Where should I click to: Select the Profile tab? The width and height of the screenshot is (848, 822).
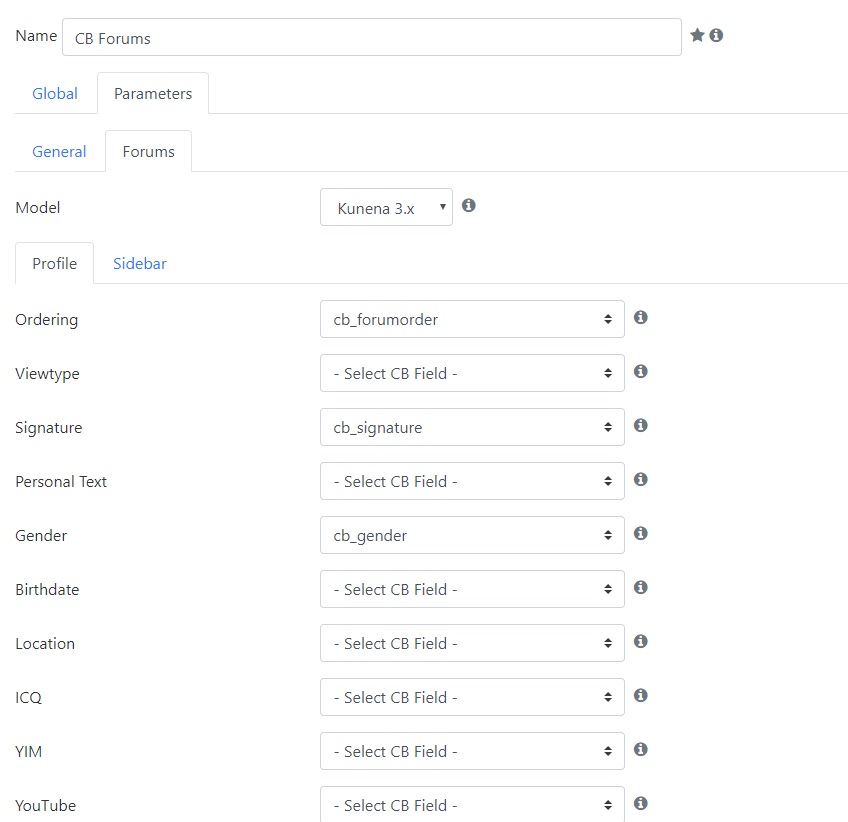pos(55,263)
